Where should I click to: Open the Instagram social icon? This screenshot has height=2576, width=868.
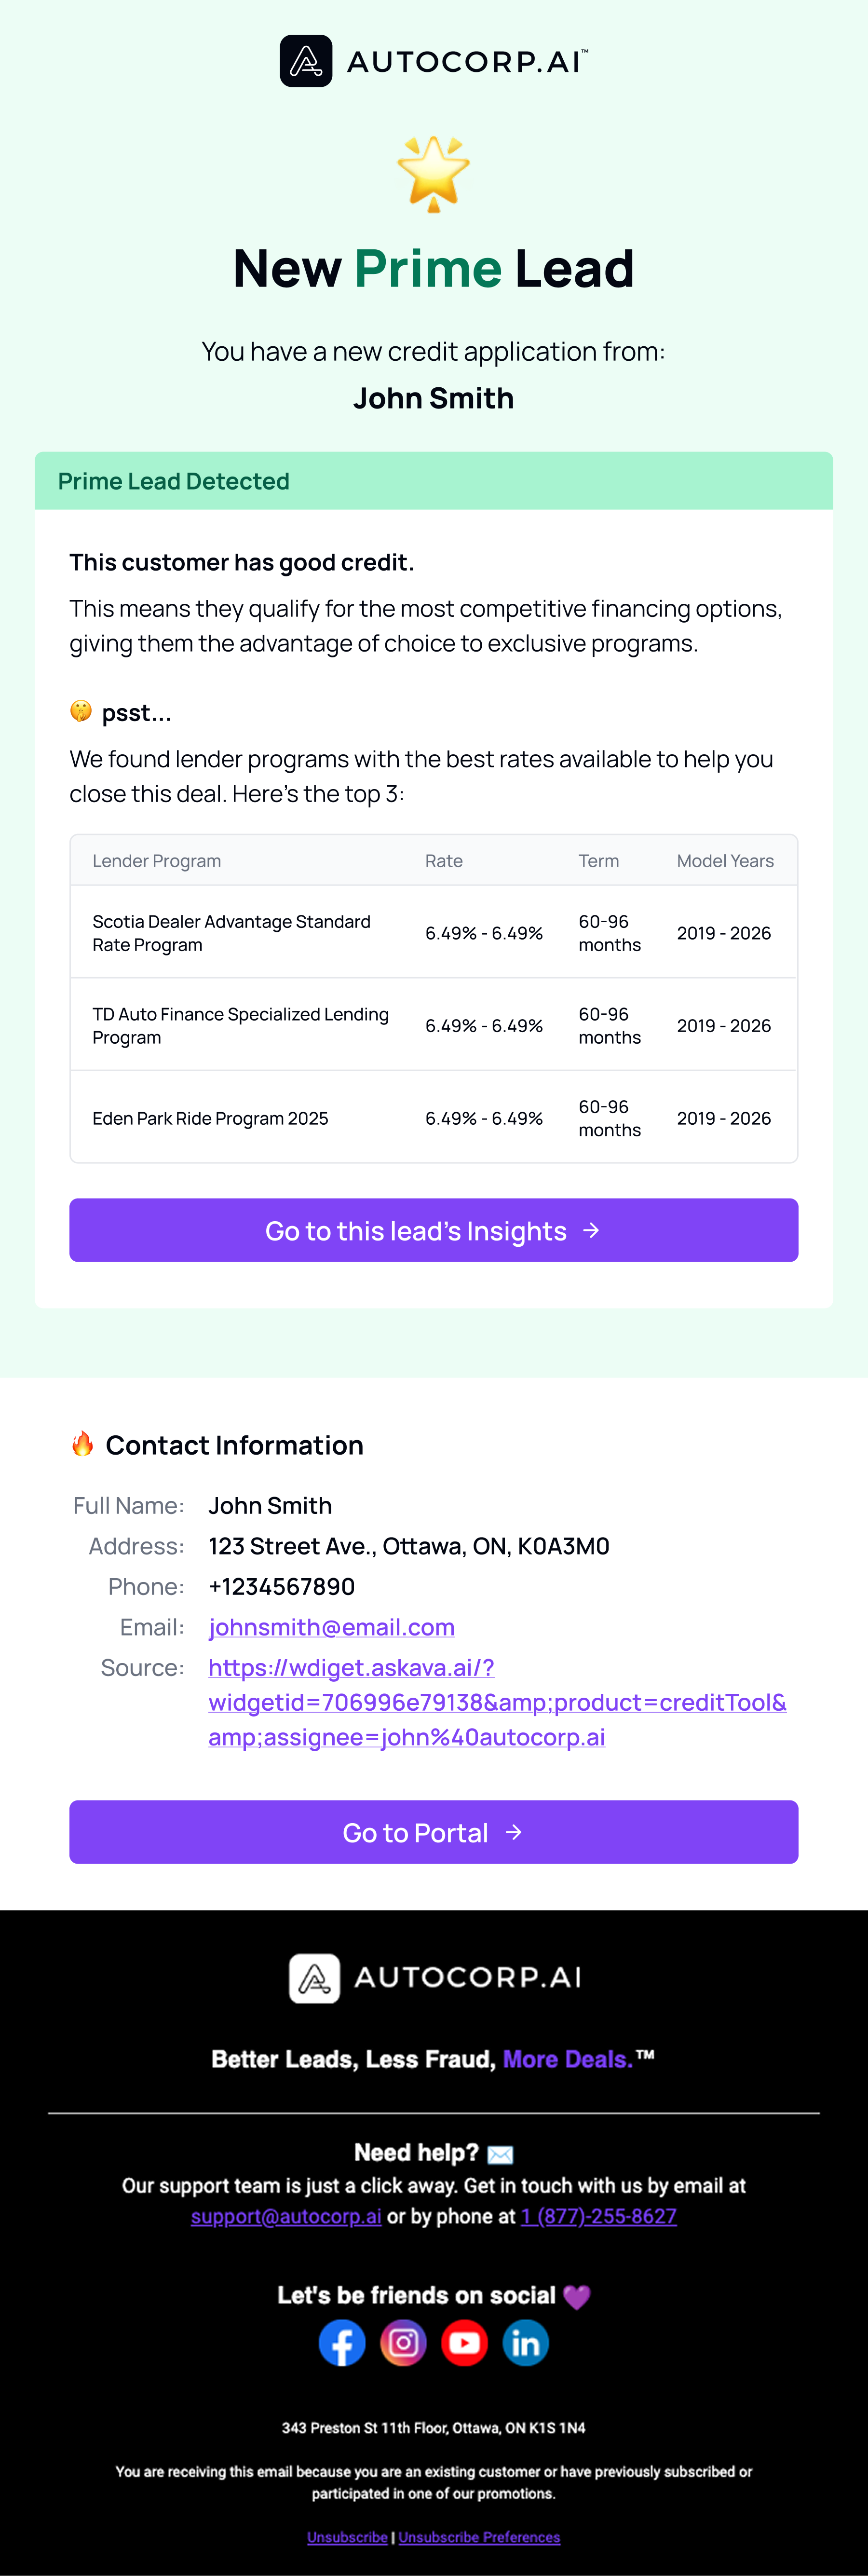tap(403, 2342)
